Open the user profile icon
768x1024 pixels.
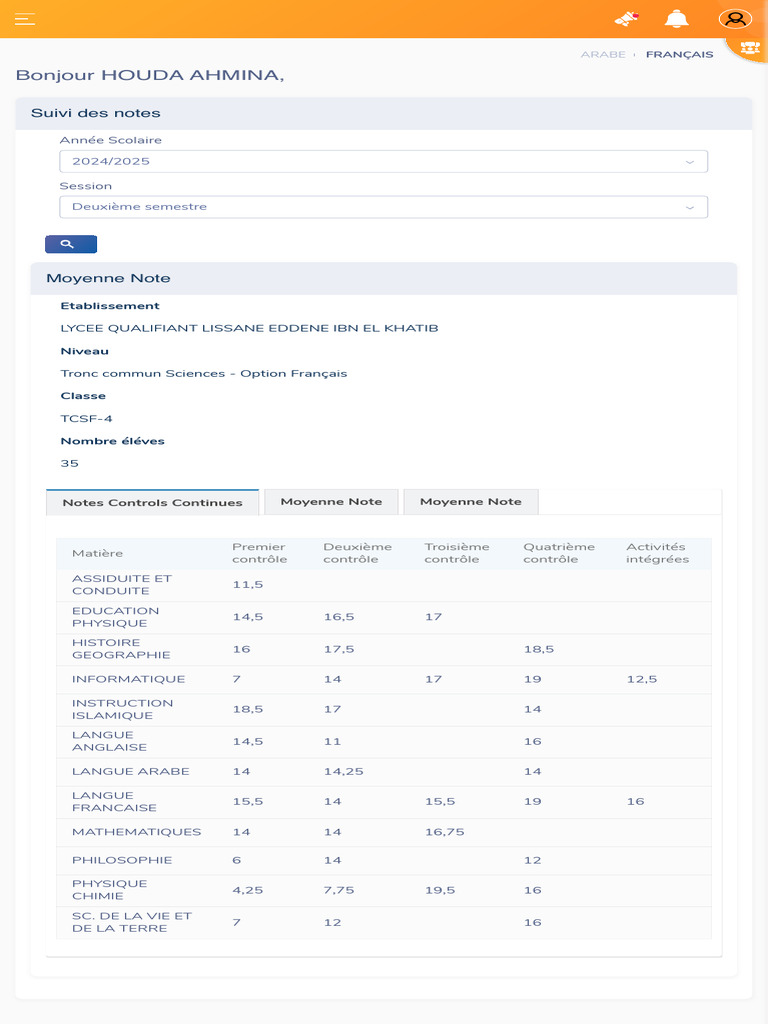(735, 18)
